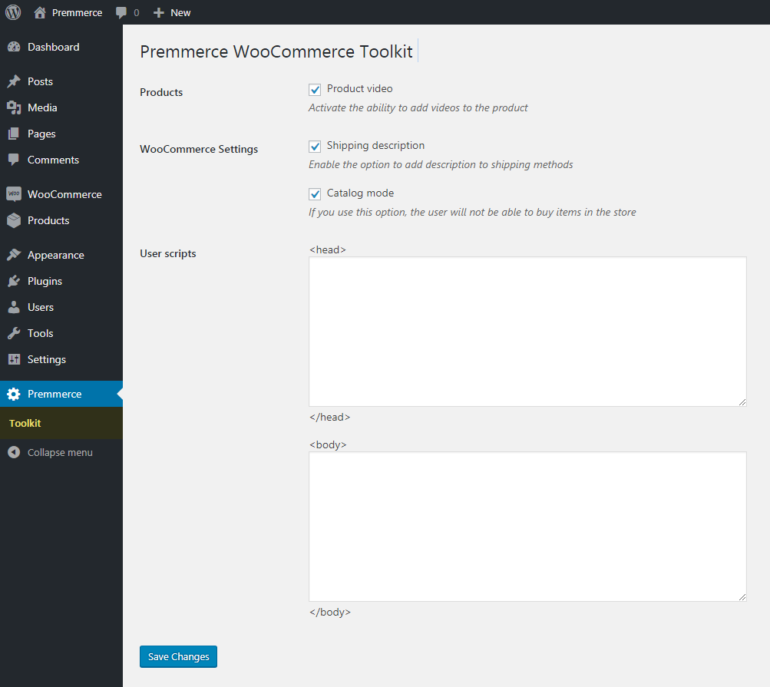Open Dashboard via its gauge icon

14,47
